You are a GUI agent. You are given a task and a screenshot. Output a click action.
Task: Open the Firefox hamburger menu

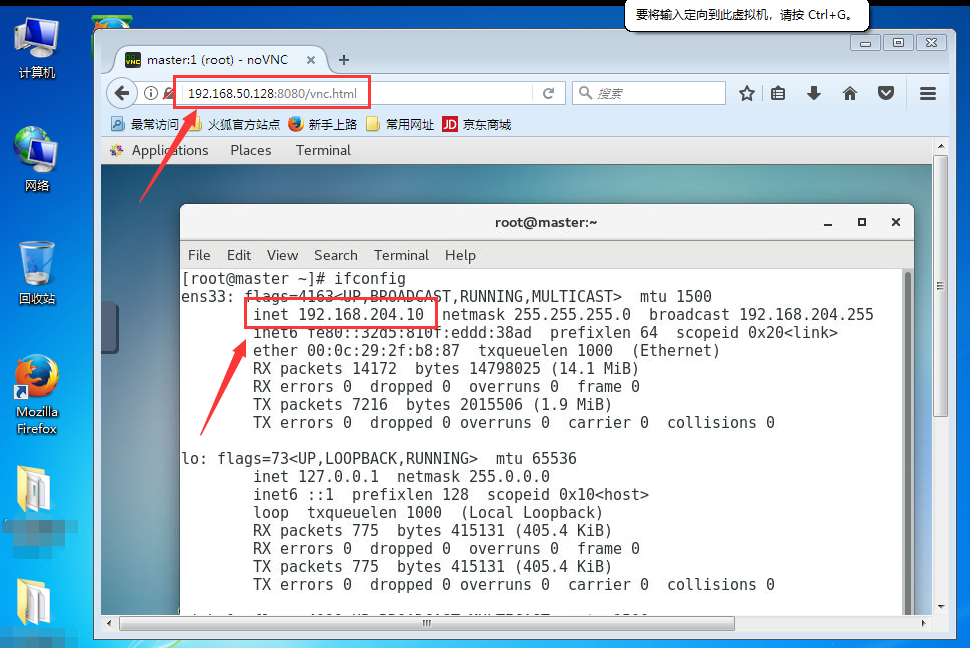pyautogui.click(x=928, y=92)
